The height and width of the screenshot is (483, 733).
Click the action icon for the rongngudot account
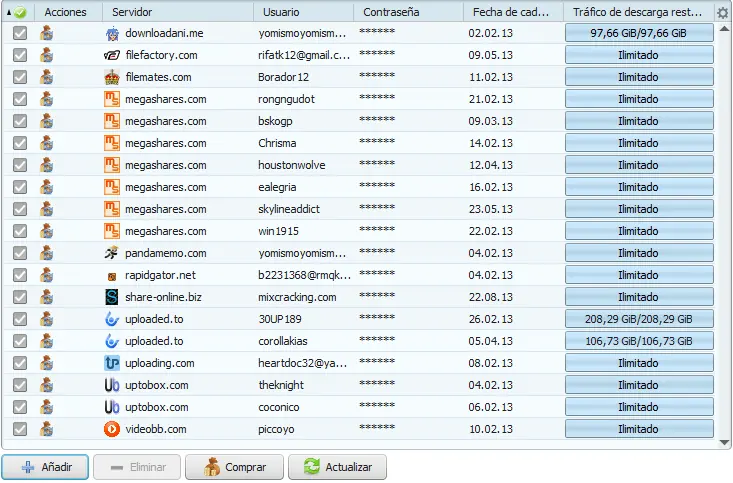point(46,99)
